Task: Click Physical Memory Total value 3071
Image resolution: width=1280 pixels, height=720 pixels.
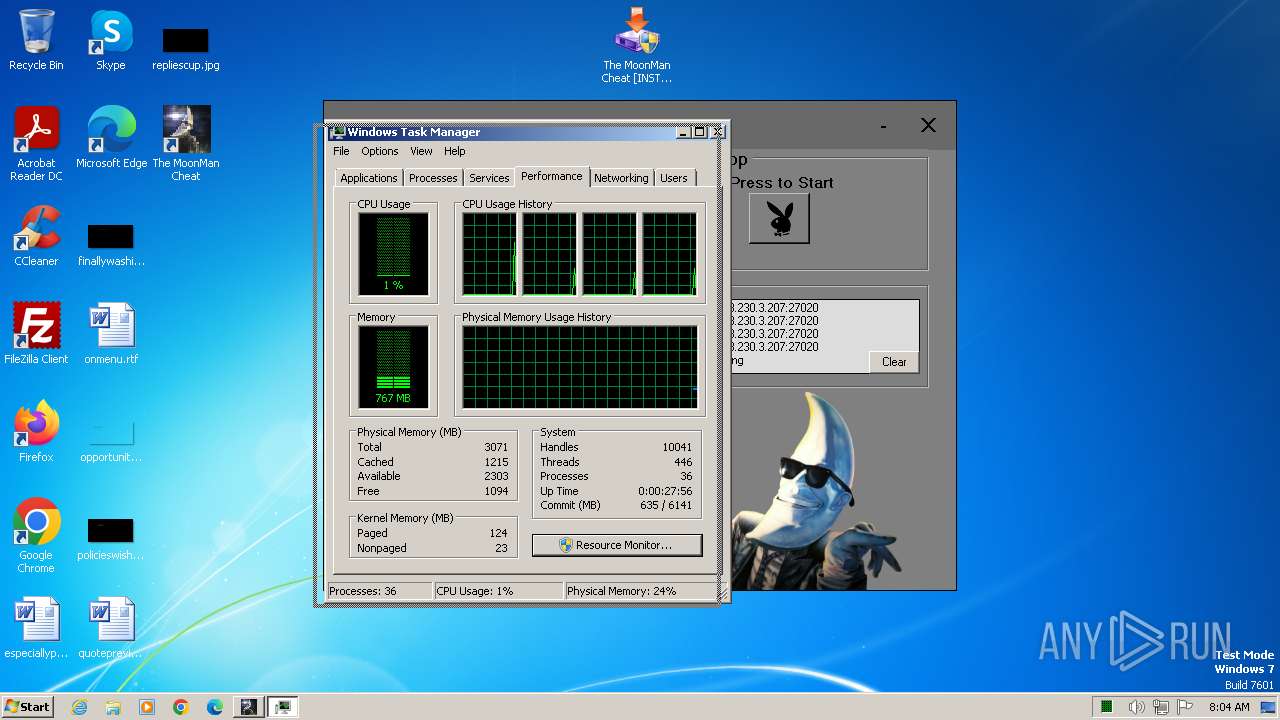Action: [x=496, y=447]
